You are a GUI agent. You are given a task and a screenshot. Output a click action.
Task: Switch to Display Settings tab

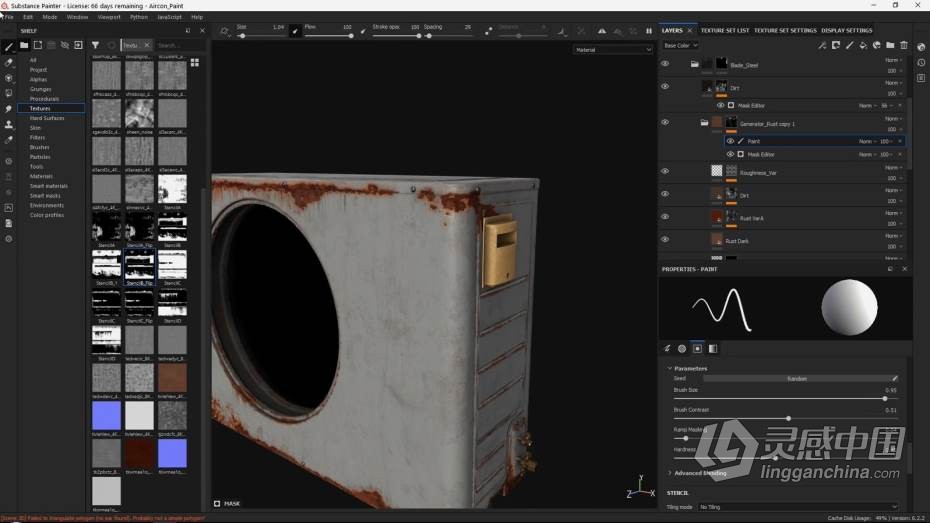click(x=846, y=30)
